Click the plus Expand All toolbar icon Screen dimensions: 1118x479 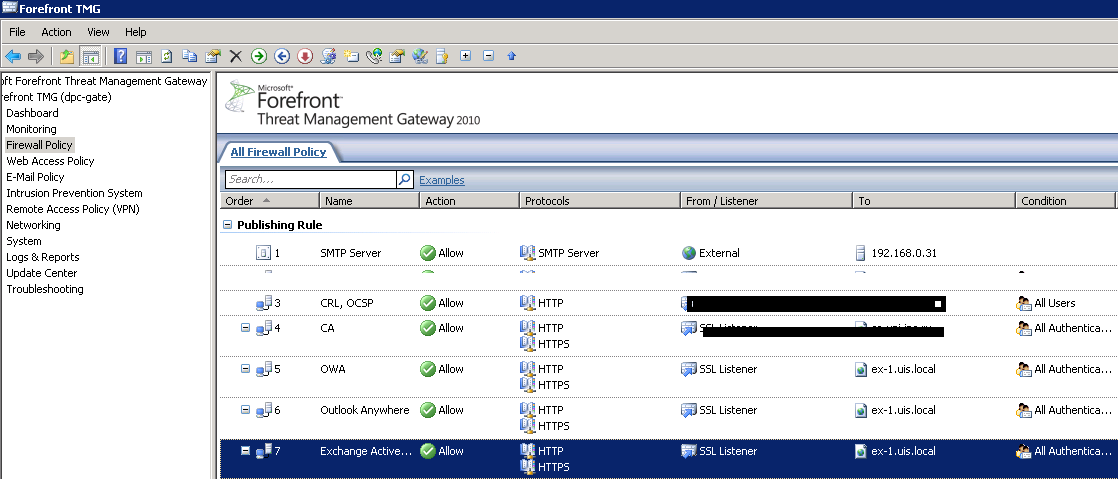pos(466,55)
